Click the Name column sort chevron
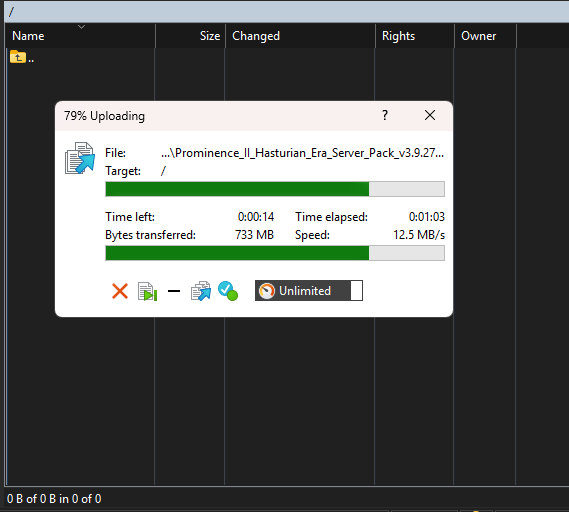 82,27
